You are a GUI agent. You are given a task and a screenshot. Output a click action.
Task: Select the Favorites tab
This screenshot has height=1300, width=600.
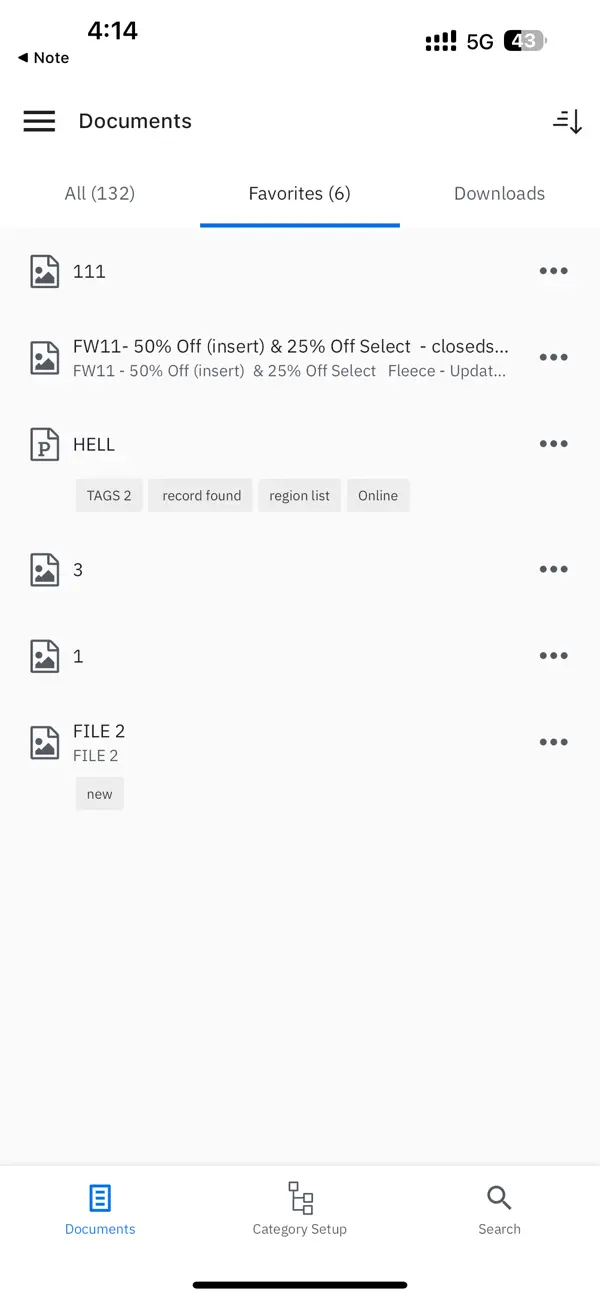[x=299, y=193]
